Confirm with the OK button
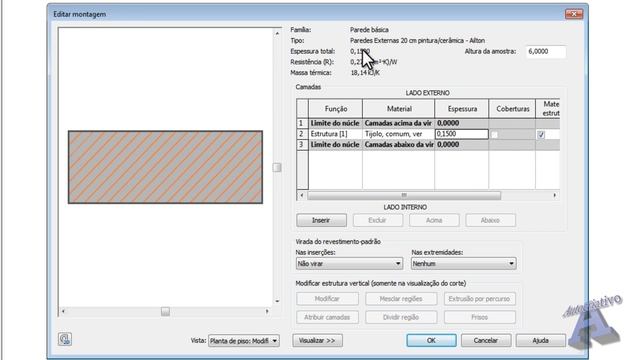Image resolution: width=640 pixels, height=360 pixels. point(431,340)
